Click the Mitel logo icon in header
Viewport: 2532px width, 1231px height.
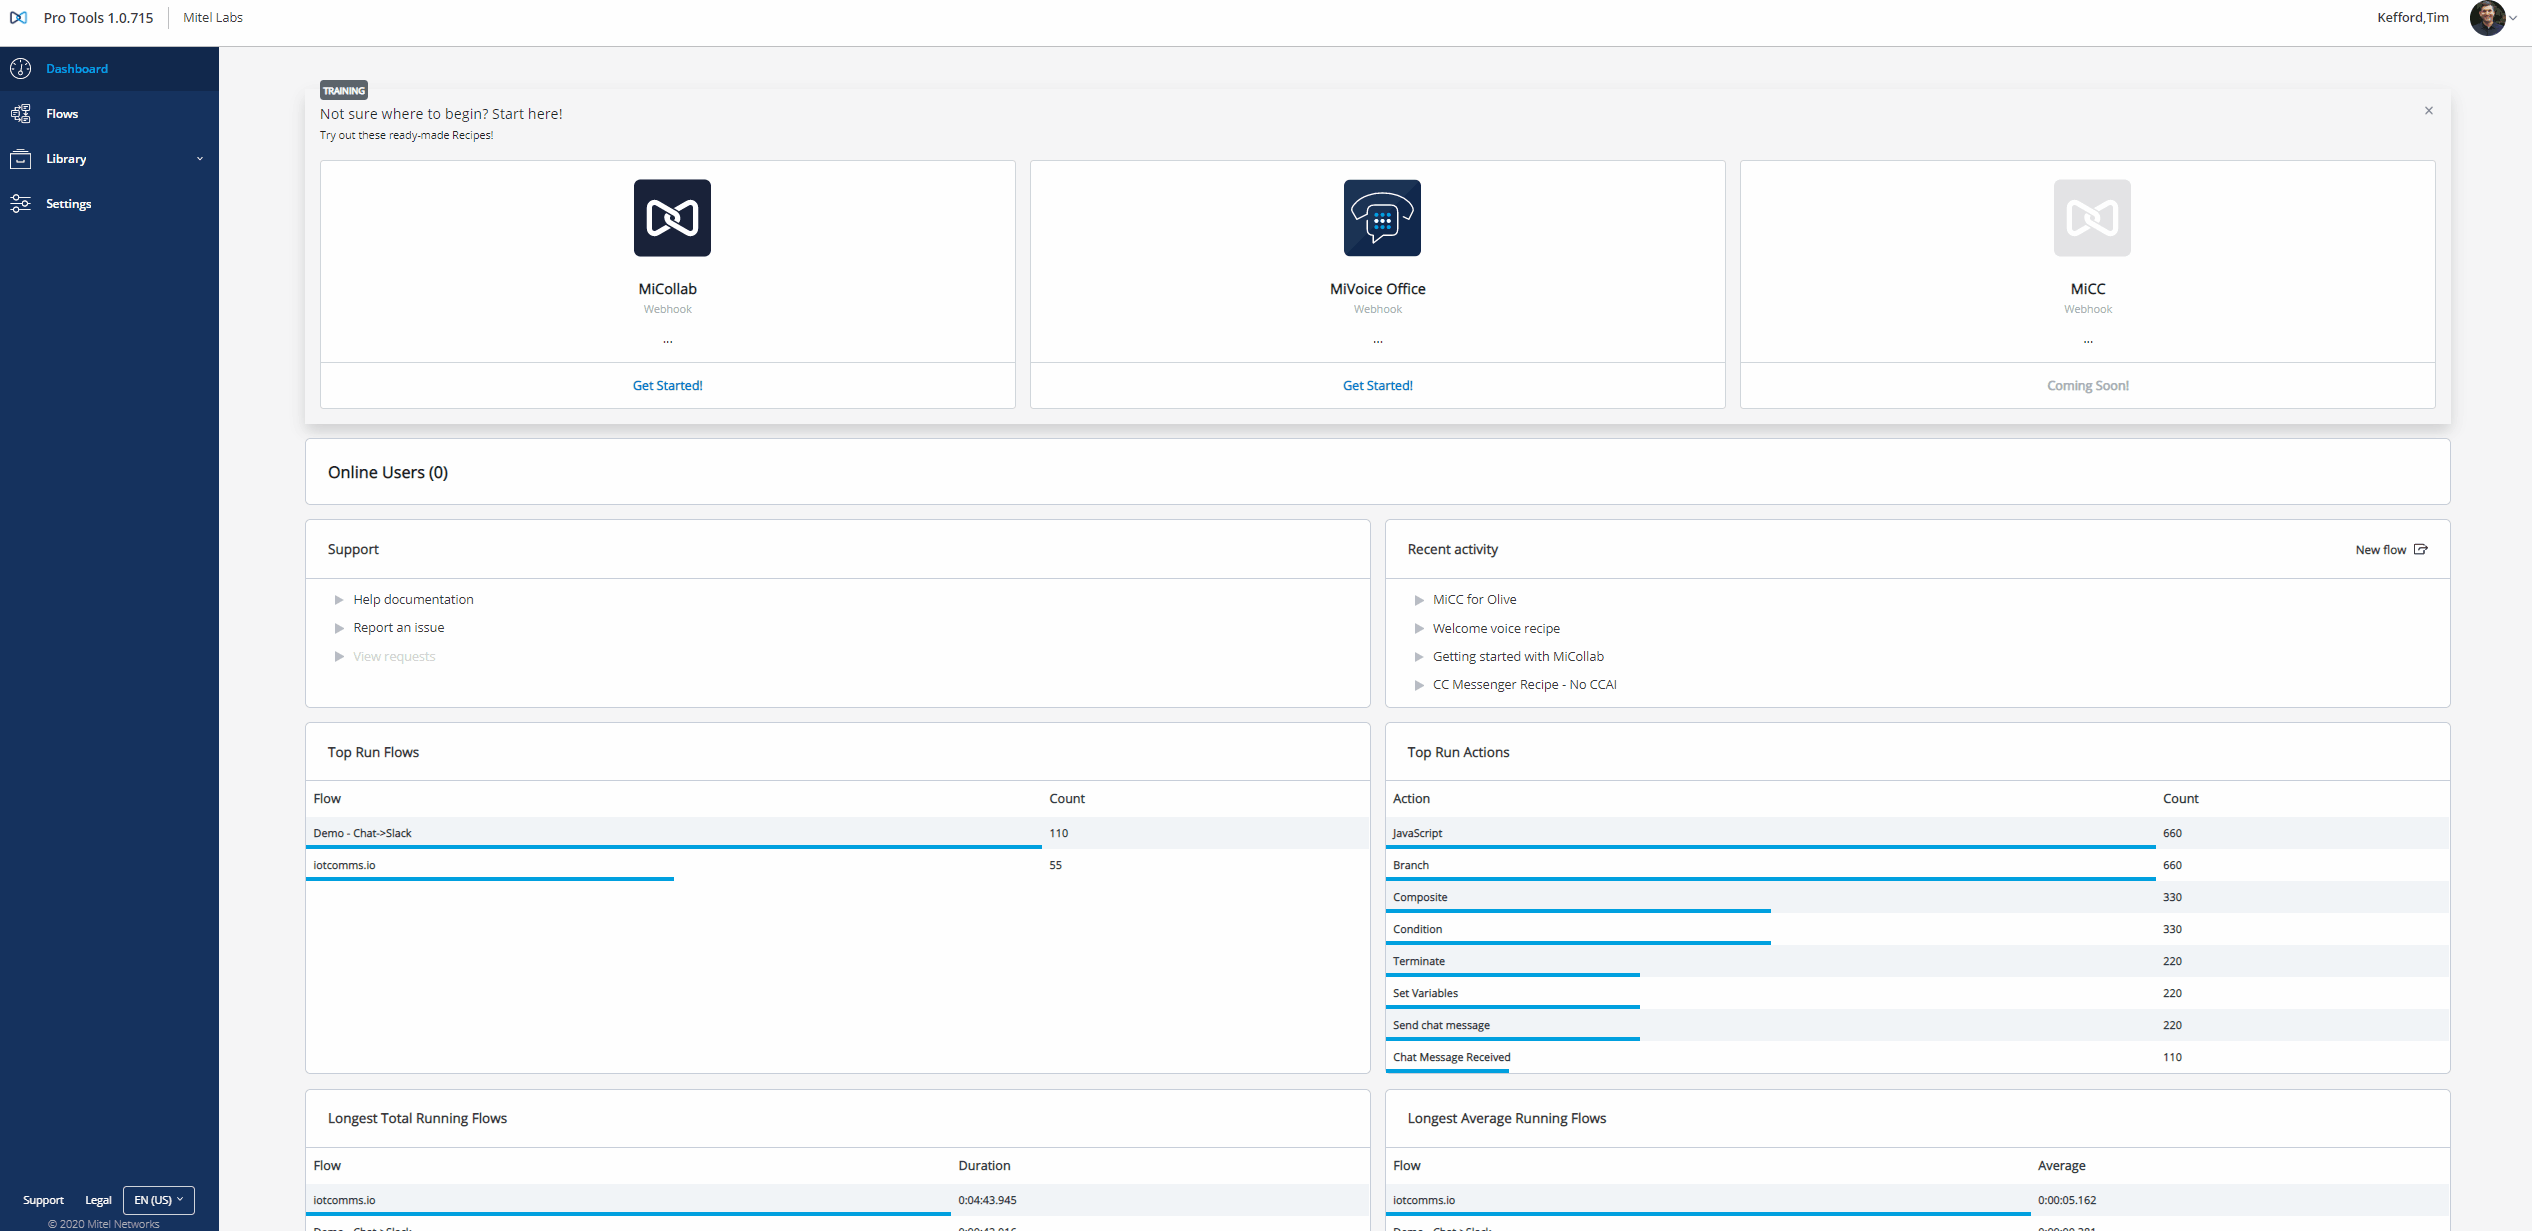18,18
